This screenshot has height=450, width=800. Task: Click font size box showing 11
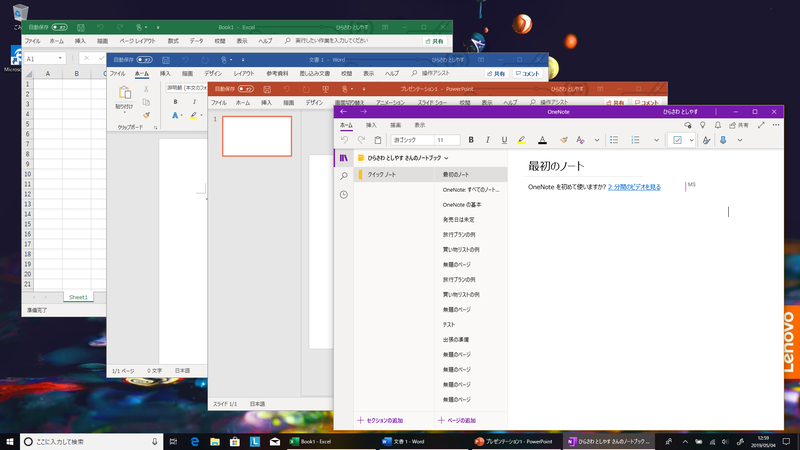447,140
